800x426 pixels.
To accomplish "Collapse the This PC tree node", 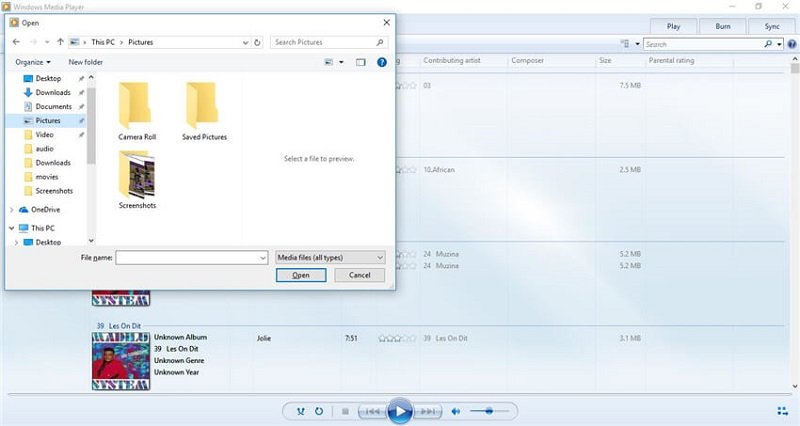I will tap(12, 228).
